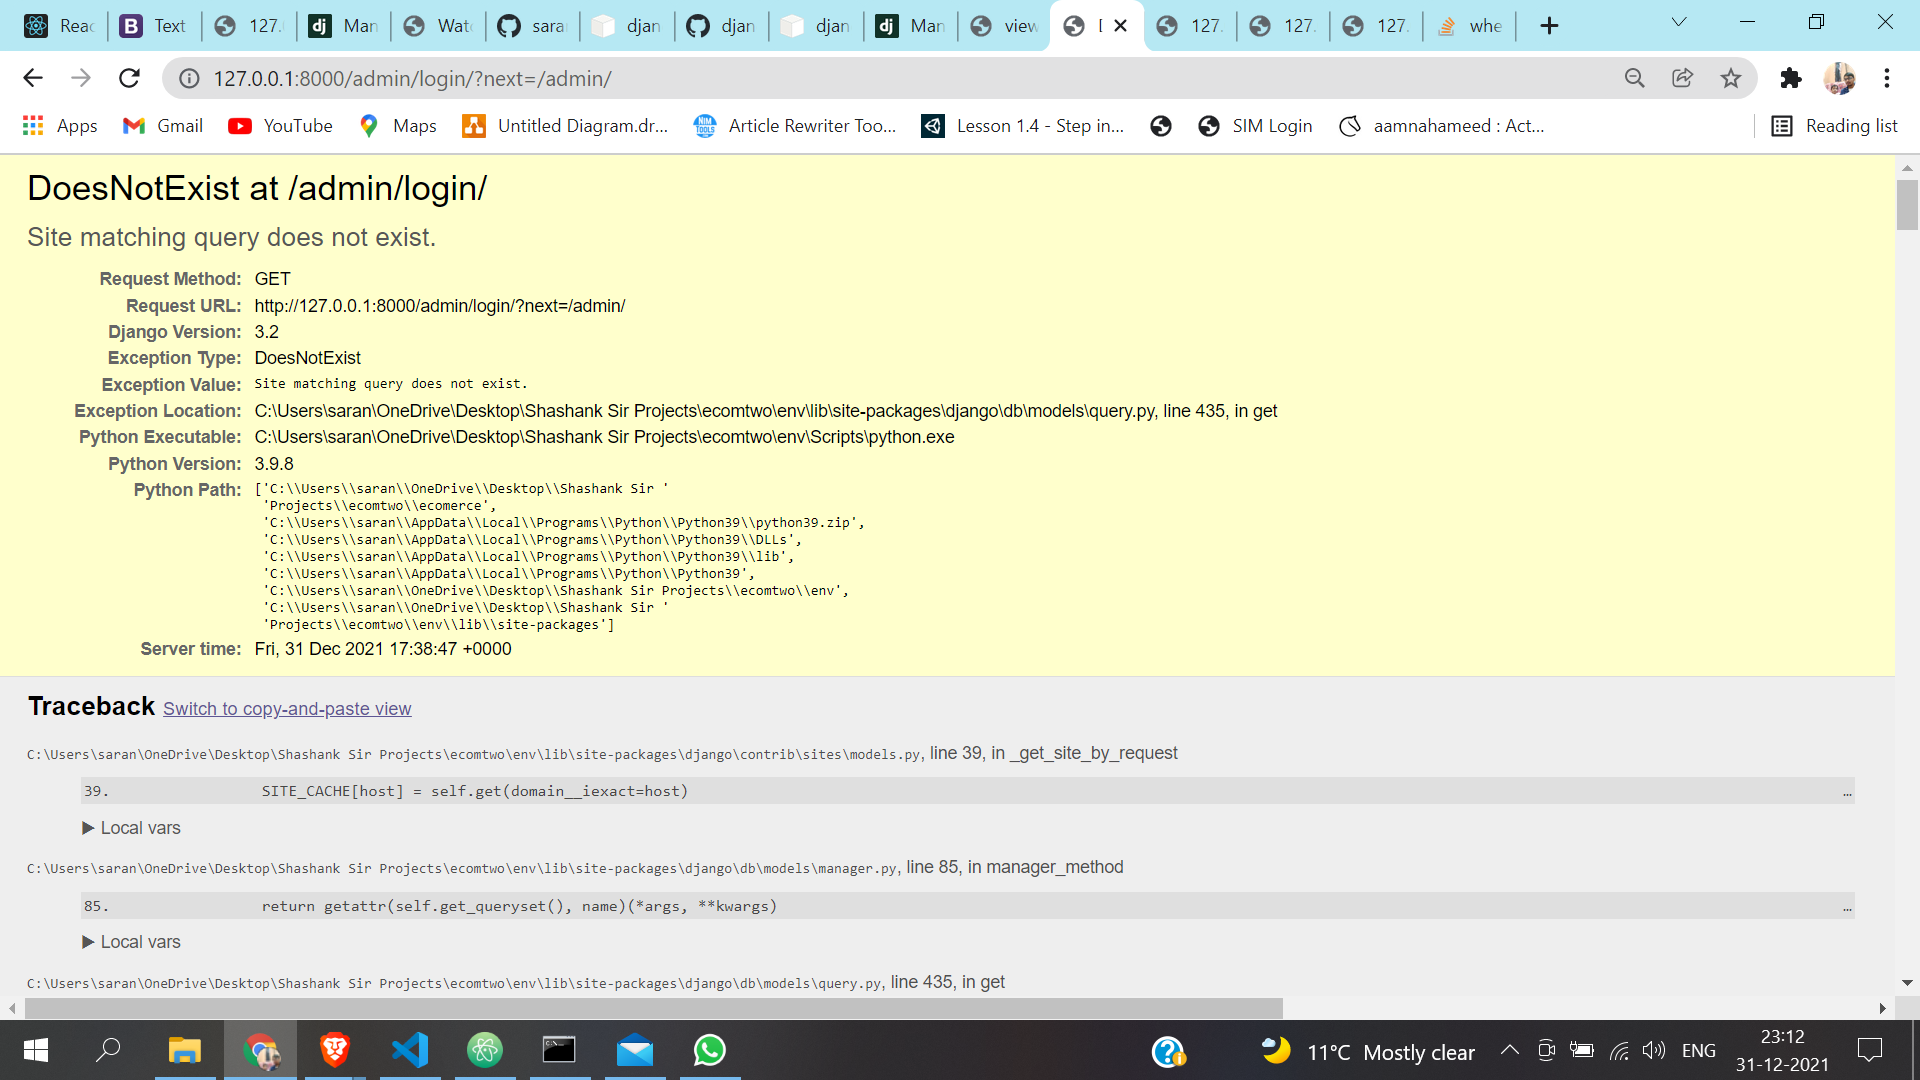The height and width of the screenshot is (1080, 1920).
Task: Switch to the GitHub 'sara' tab
Action: 531,26
